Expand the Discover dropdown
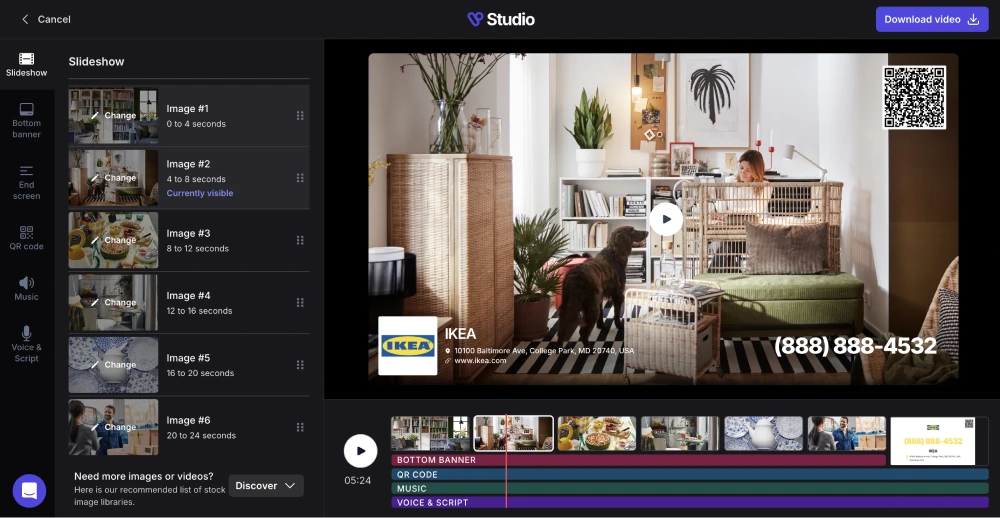Image resolution: width=1000 pixels, height=518 pixels. tap(266, 486)
